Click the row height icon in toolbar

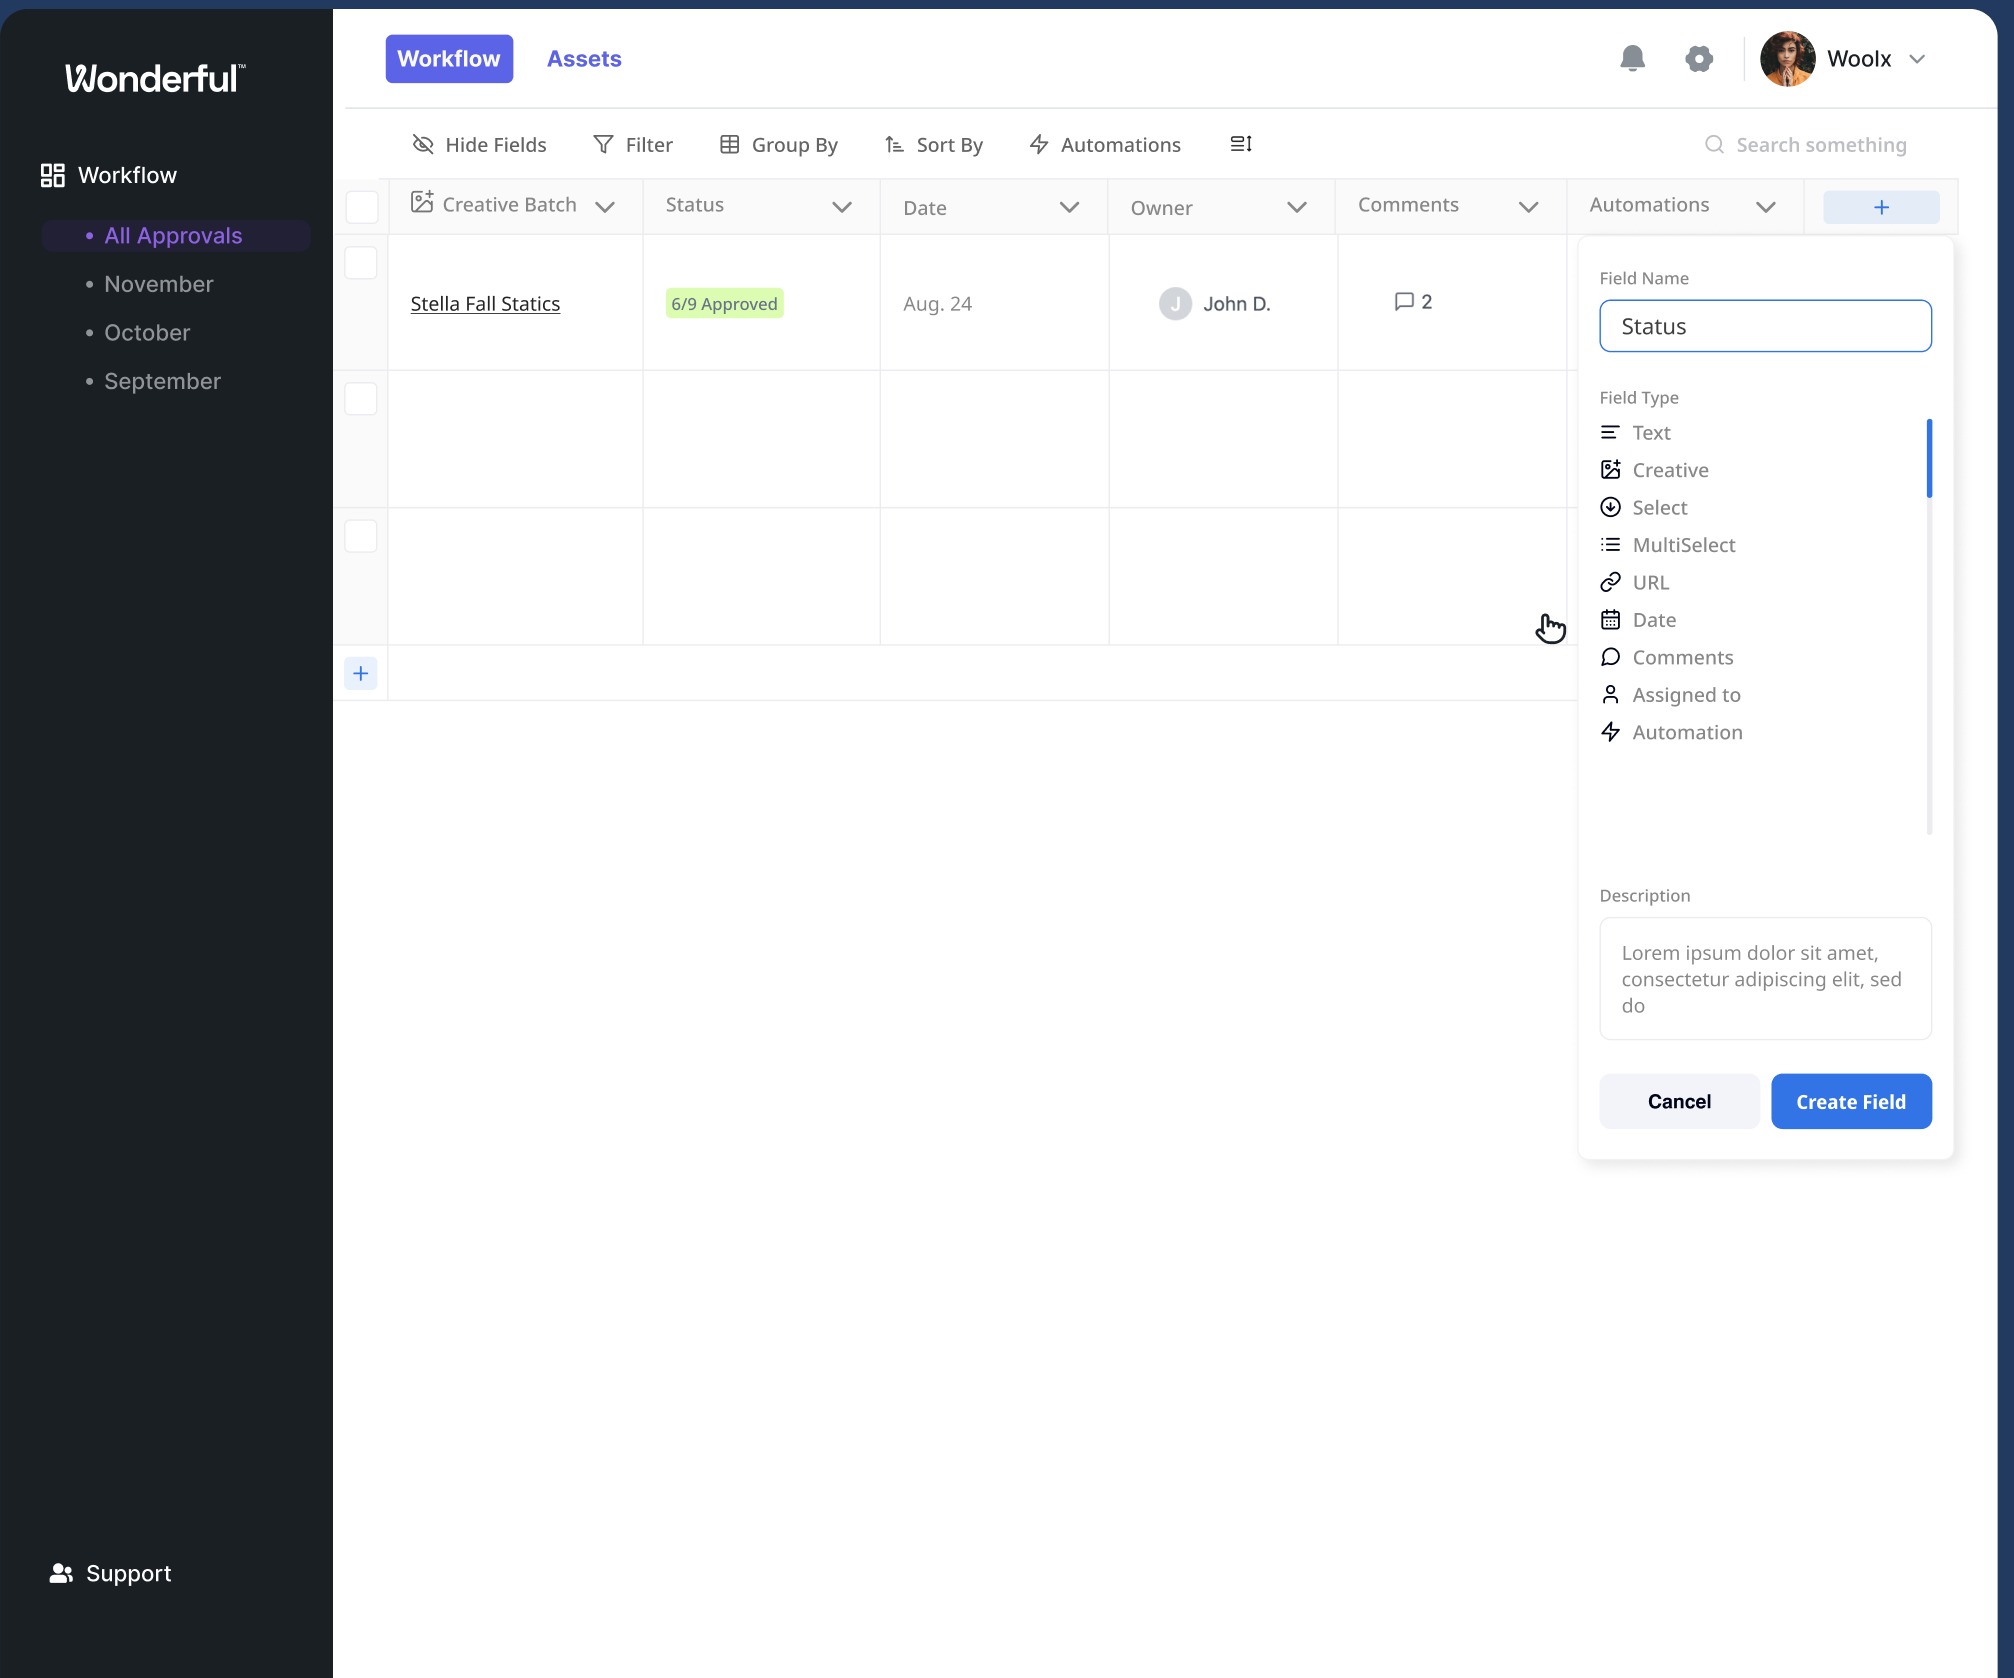tap(1241, 144)
